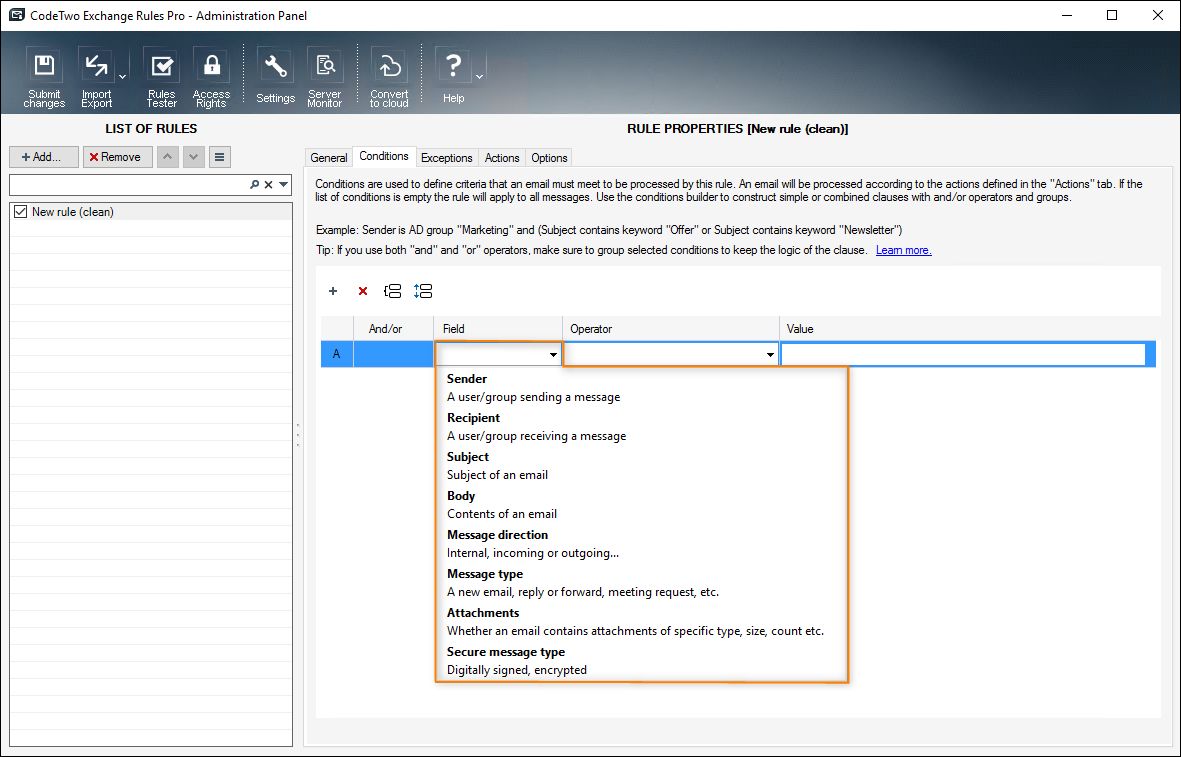This screenshot has width=1181, height=757.
Task: Pick Subject from the field list
Action: point(642,466)
